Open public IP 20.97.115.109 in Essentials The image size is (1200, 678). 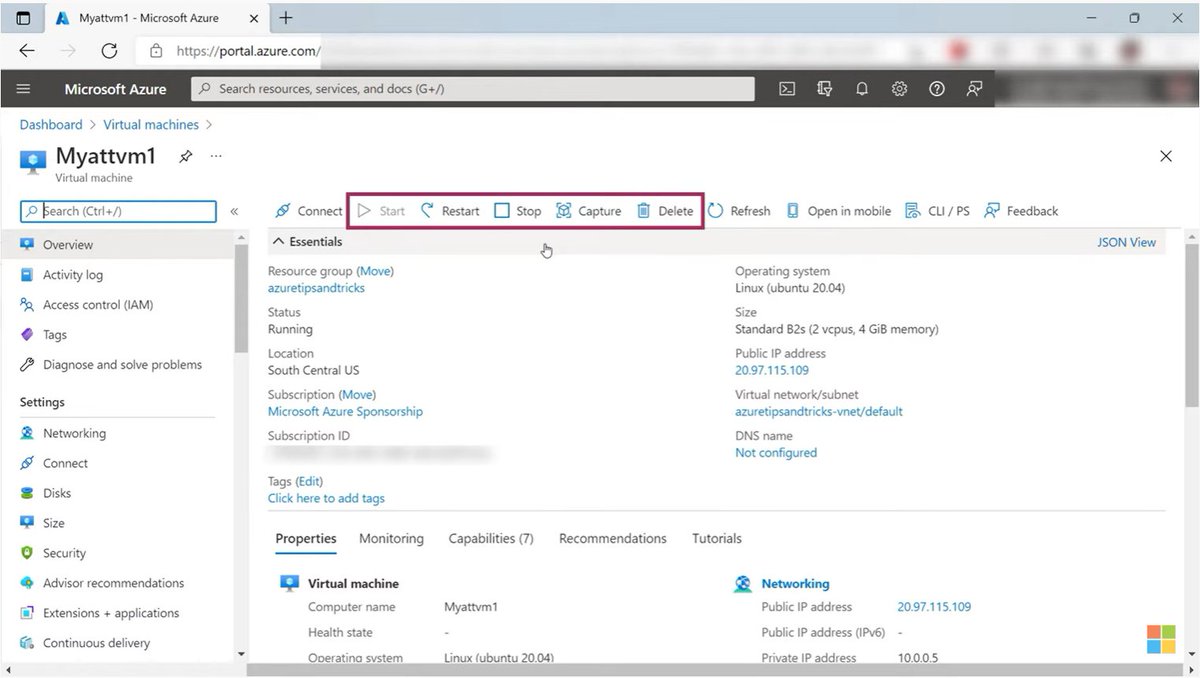pos(772,370)
